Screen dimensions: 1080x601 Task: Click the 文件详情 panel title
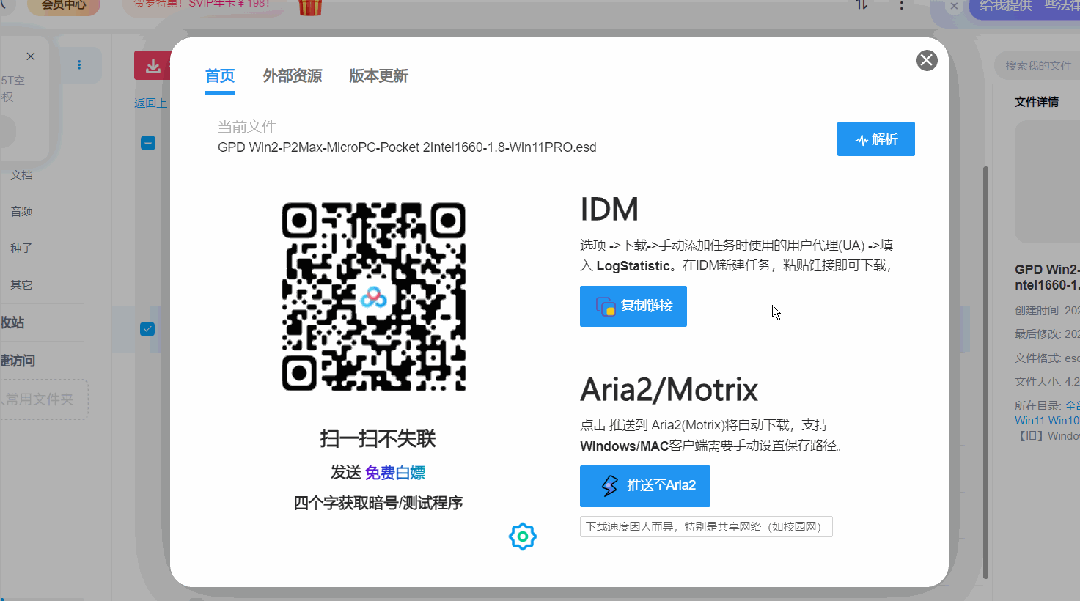coord(1037,102)
